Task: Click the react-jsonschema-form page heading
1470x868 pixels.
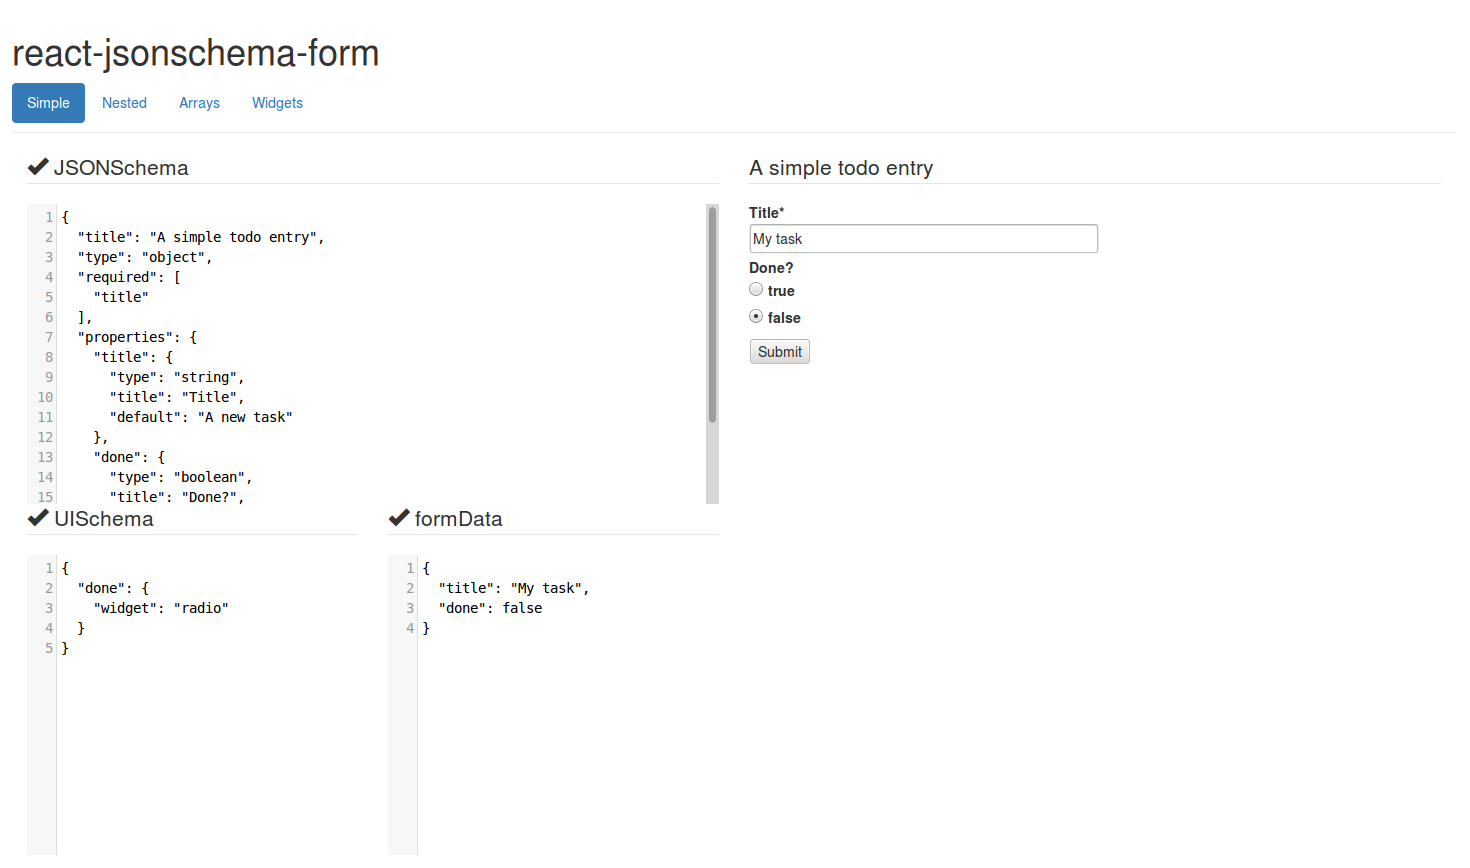Action: tap(196, 53)
